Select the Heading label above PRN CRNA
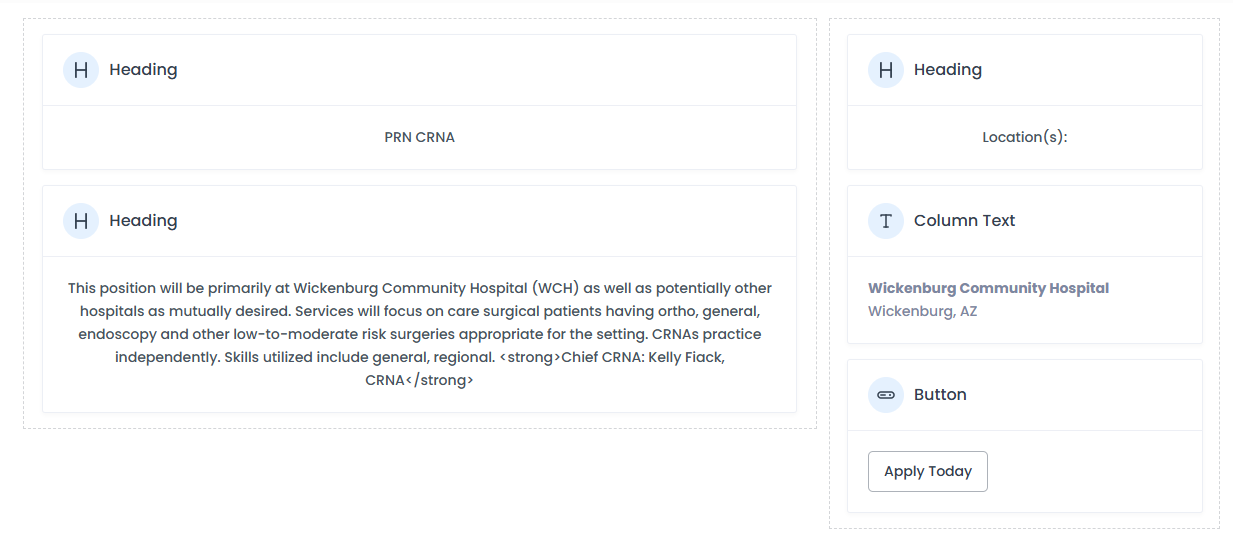Viewport: 1233px width, 547px height. [x=143, y=70]
